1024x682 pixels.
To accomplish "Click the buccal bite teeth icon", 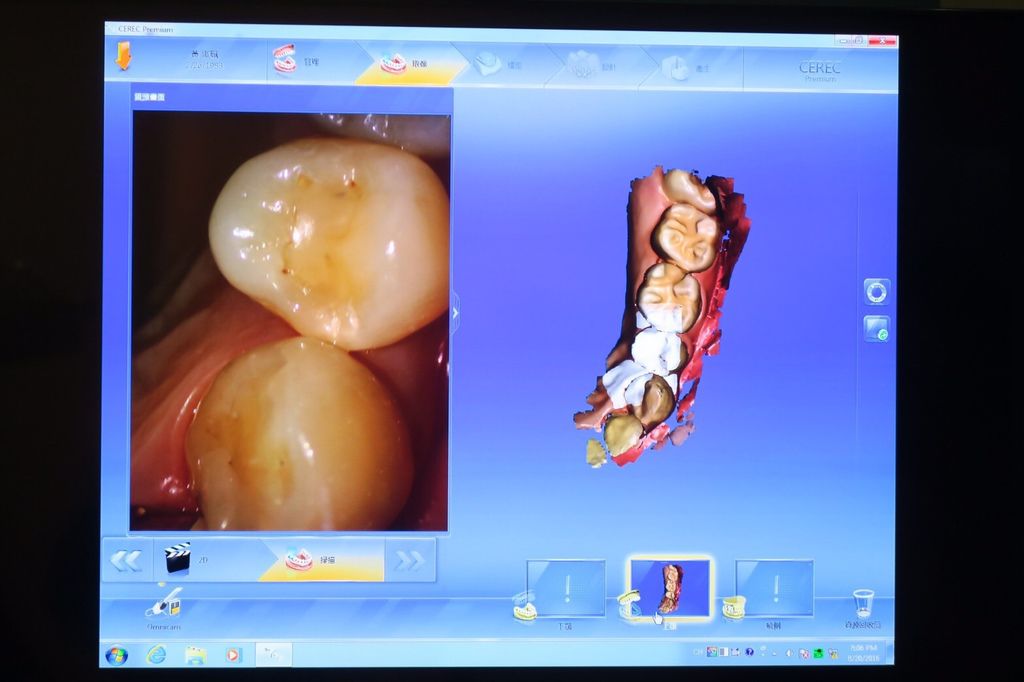I will 734,608.
